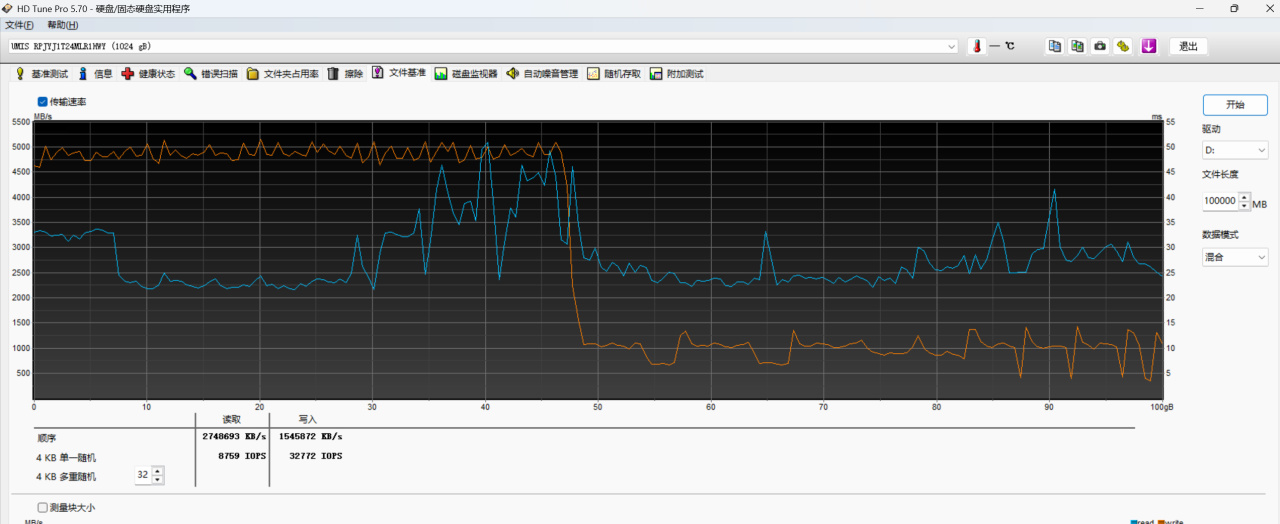Switch to the 自动噪音管理 tab
This screenshot has width=1280, height=524.
point(542,74)
